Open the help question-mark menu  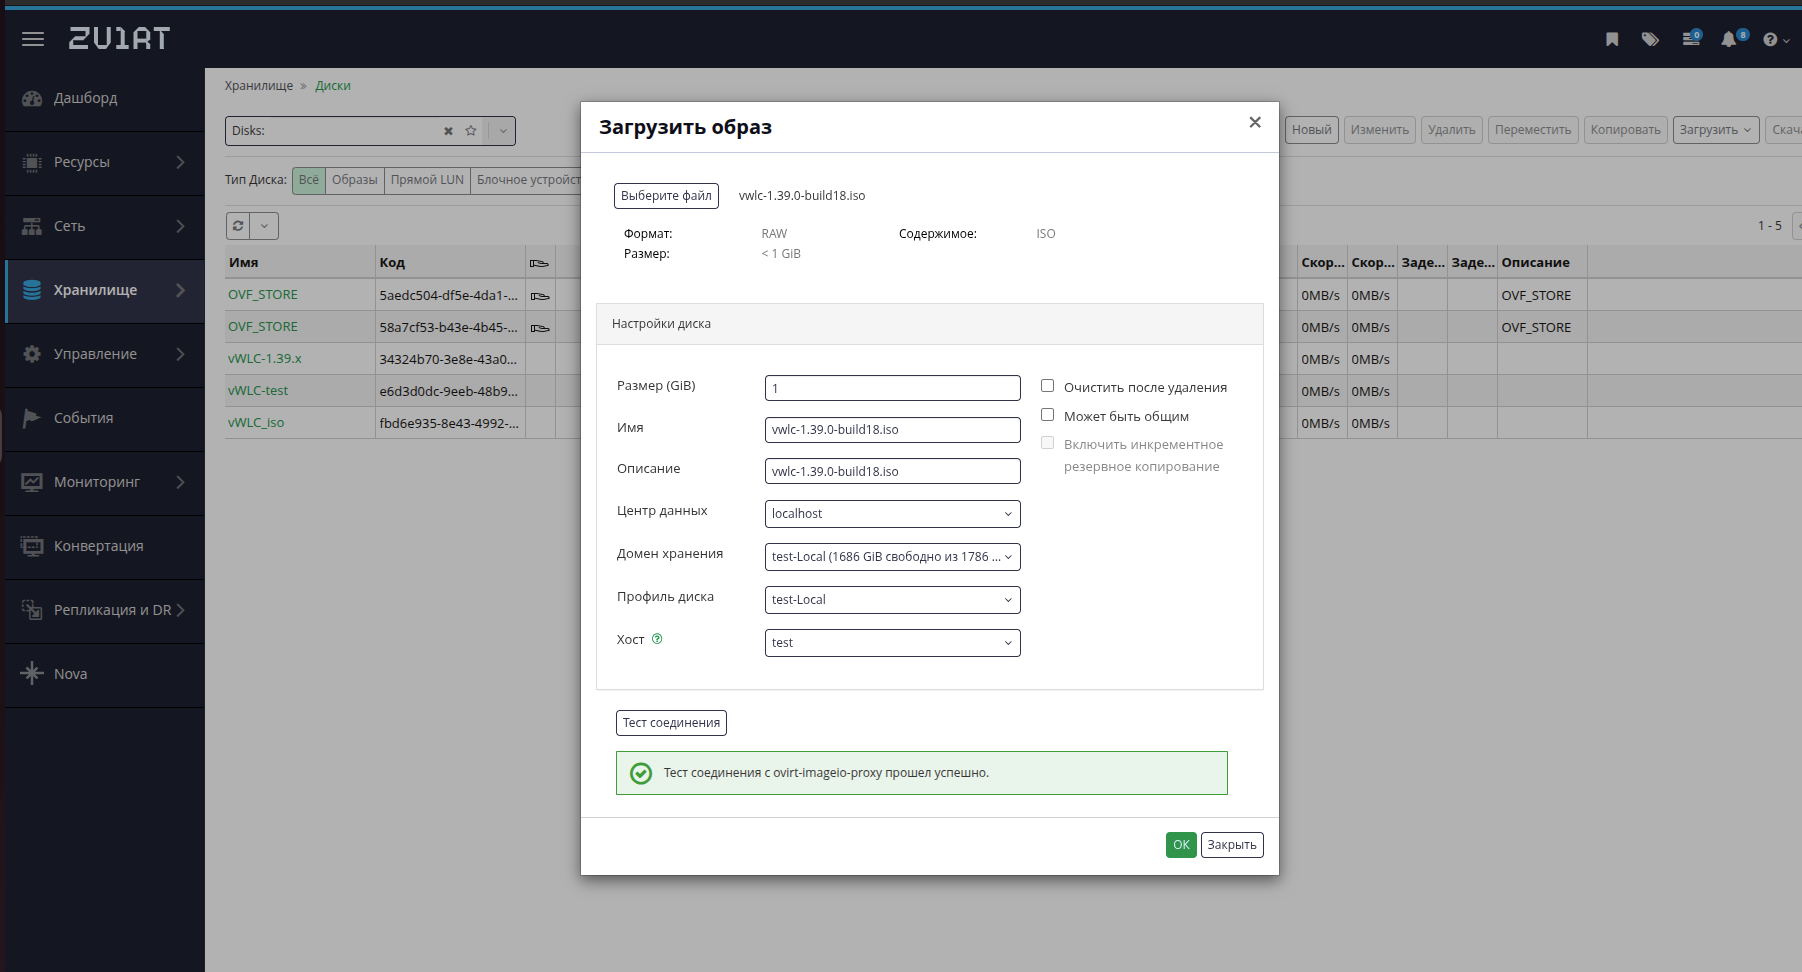click(x=1775, y=39)
